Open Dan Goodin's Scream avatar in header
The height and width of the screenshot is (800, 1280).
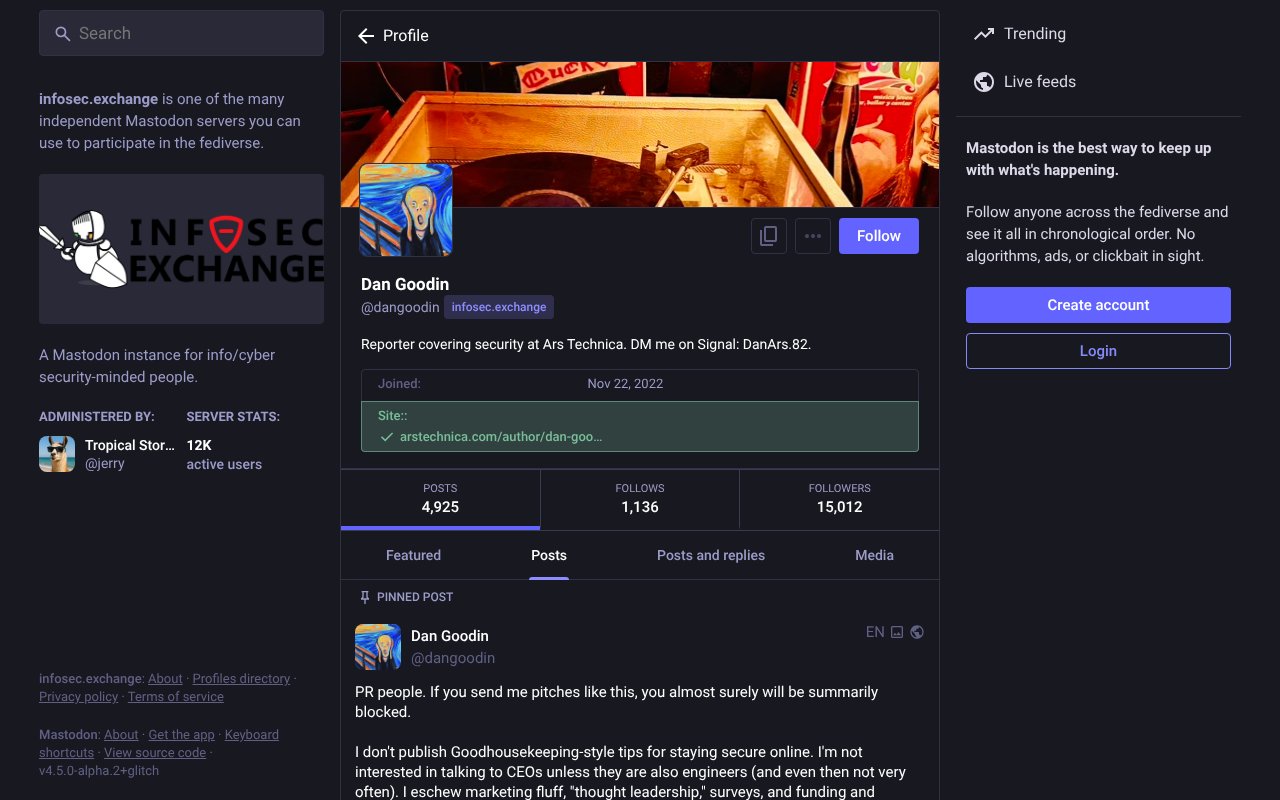point(406,210)
